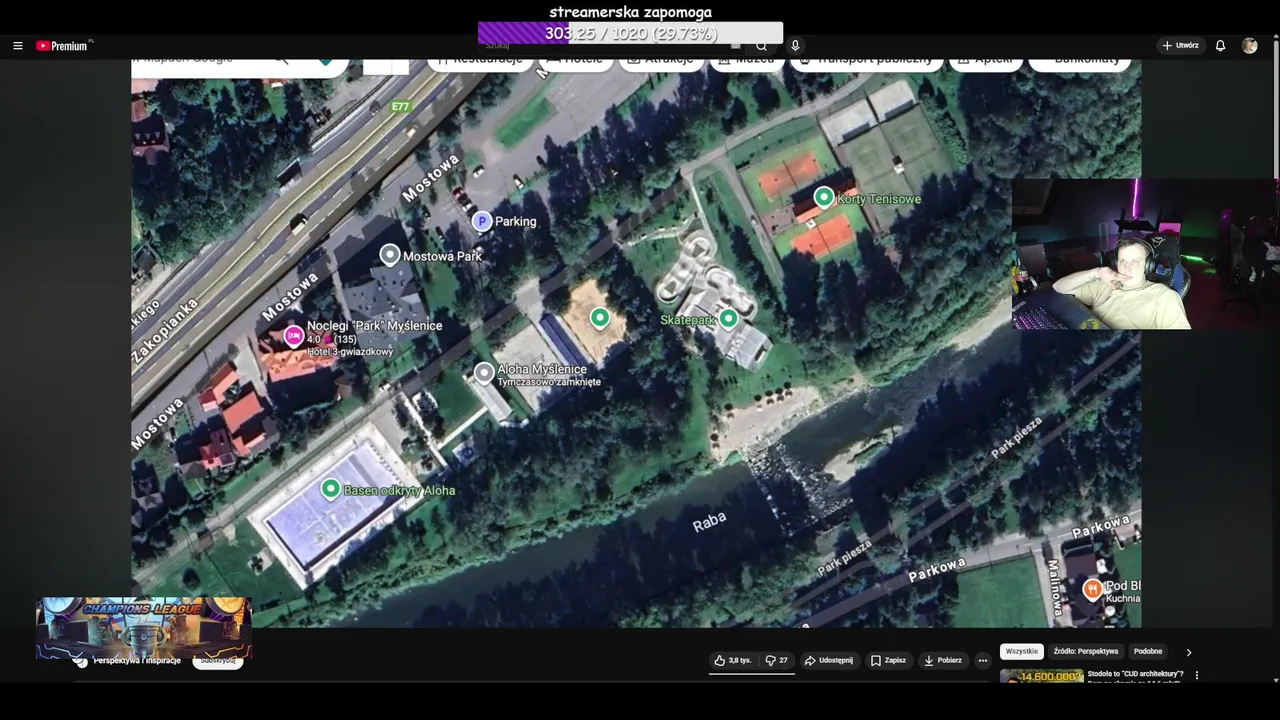Select the Wszystkie filter chip
This screenshot has width=1280, height=720.
click(1022, 651)
